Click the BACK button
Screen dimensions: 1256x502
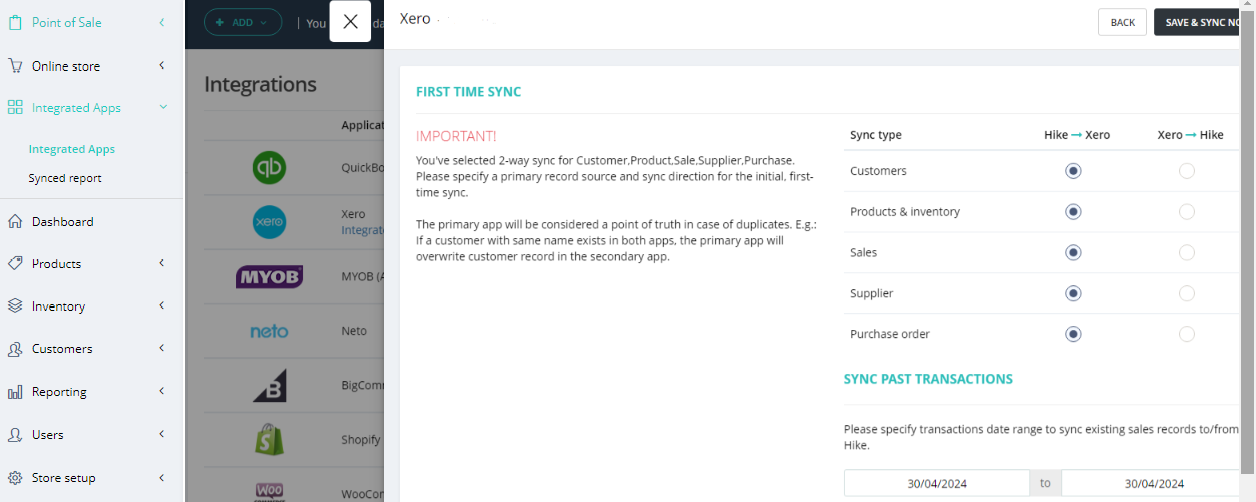[x=1122, y=22]
